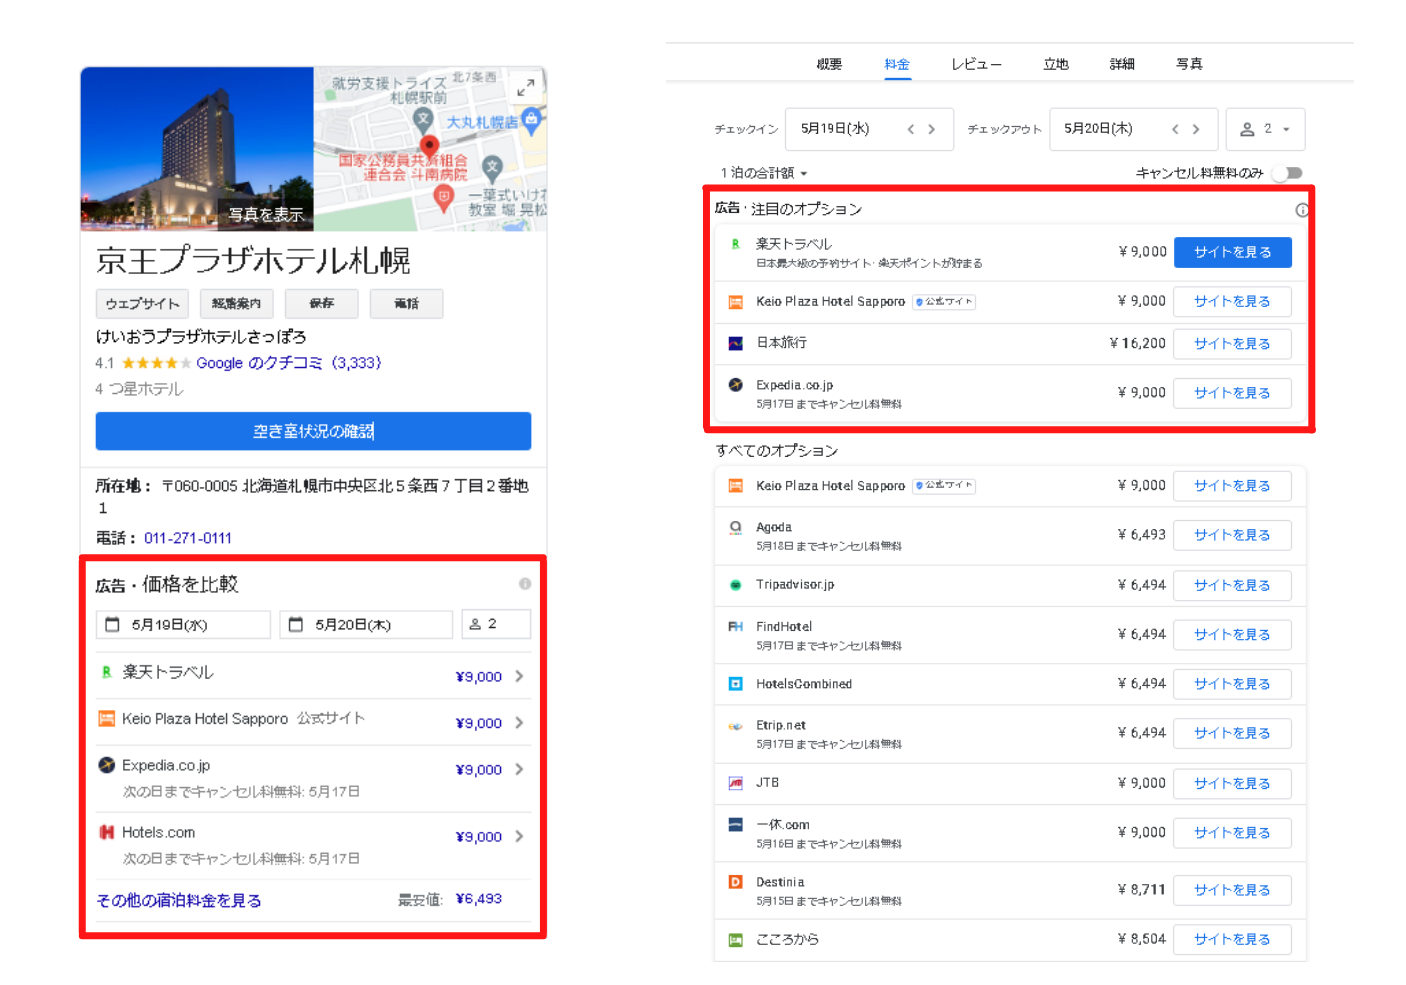
Task: Click the 経路案内 button
Action: coord(237,304)
